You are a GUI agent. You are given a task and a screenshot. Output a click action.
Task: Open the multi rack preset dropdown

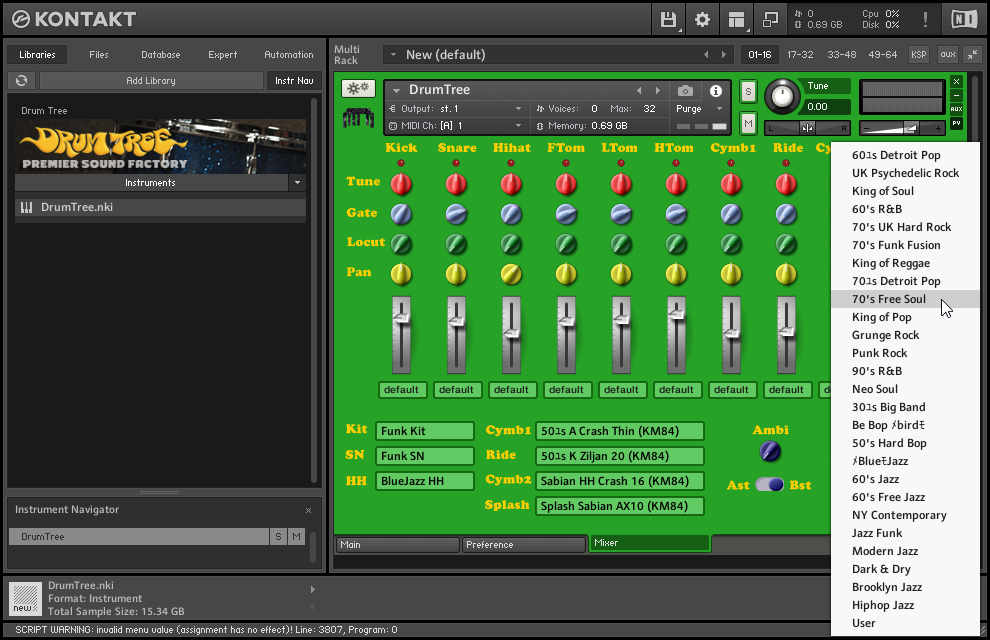(x=393, y=55)
